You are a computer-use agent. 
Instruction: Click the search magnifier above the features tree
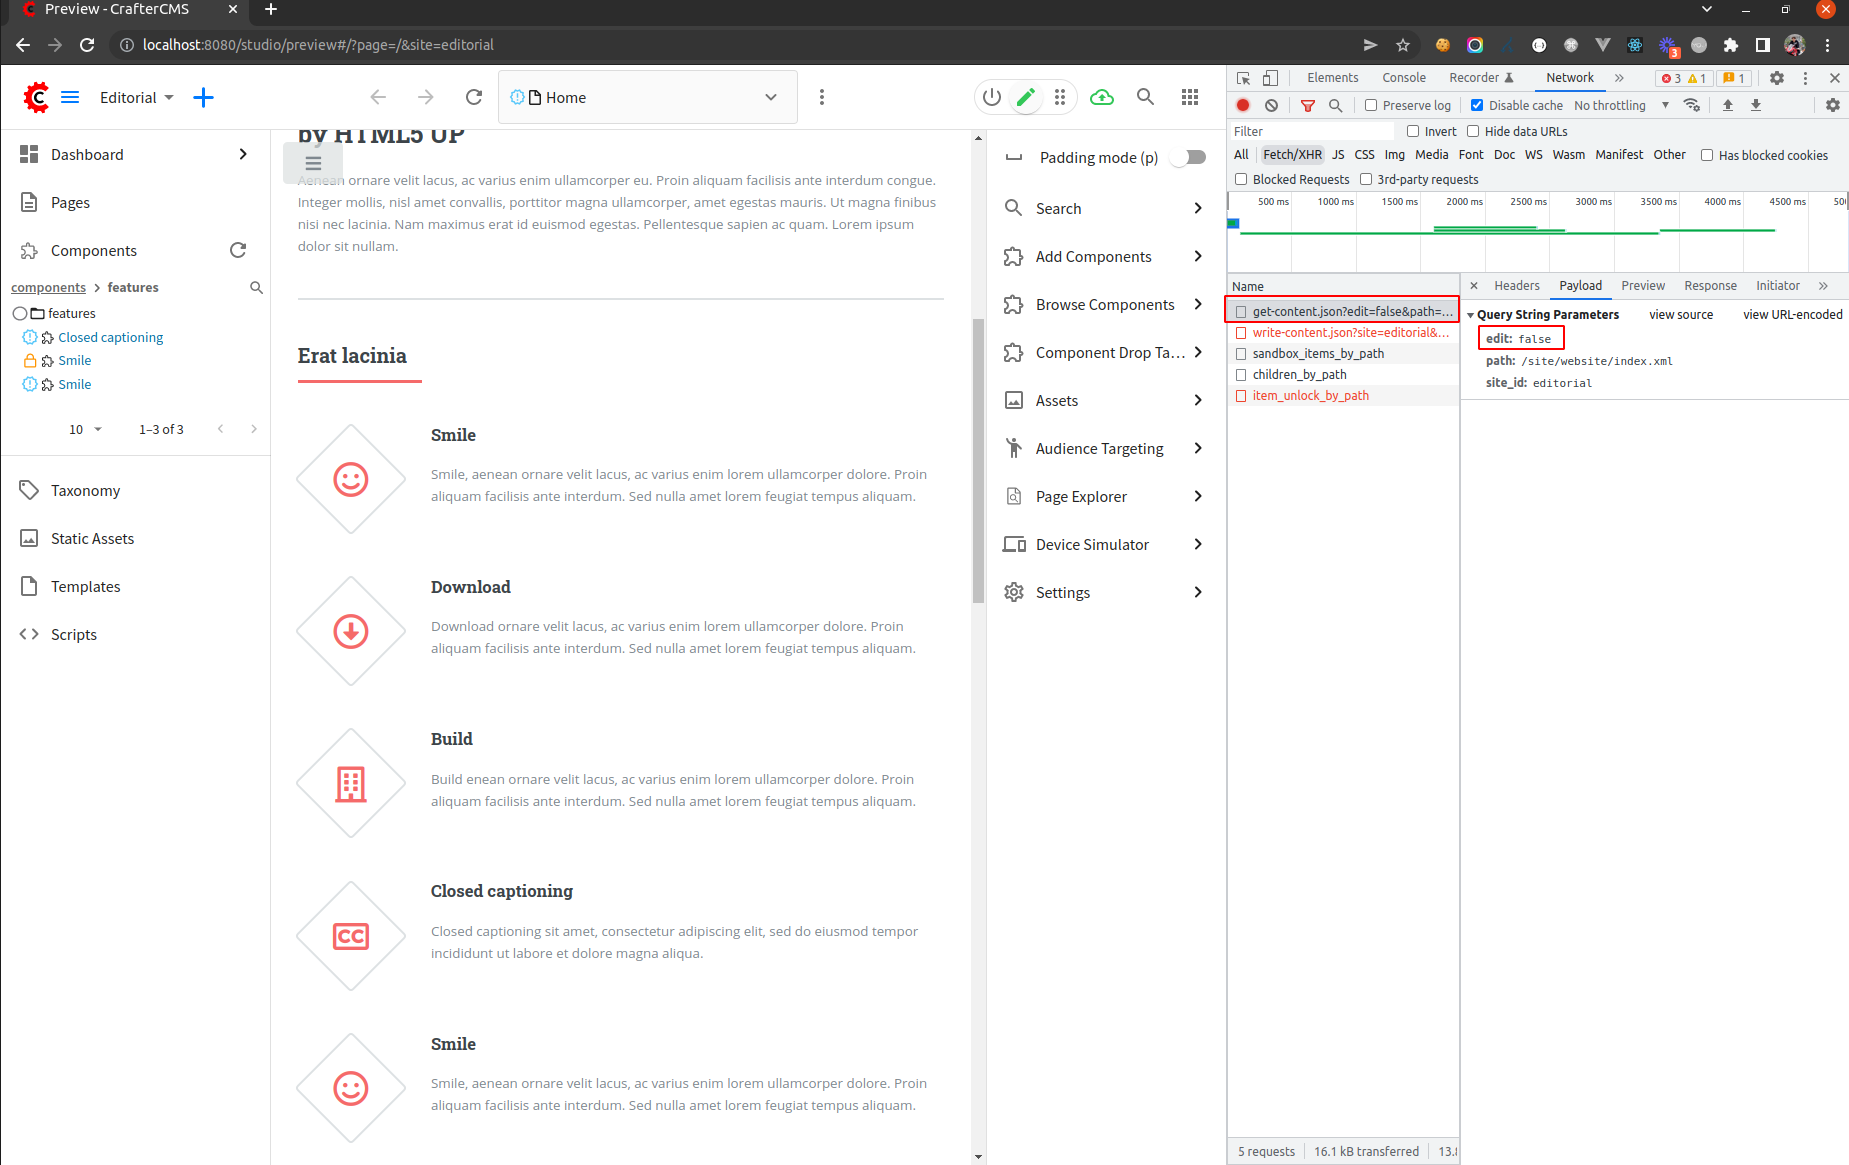coord(256,287)
